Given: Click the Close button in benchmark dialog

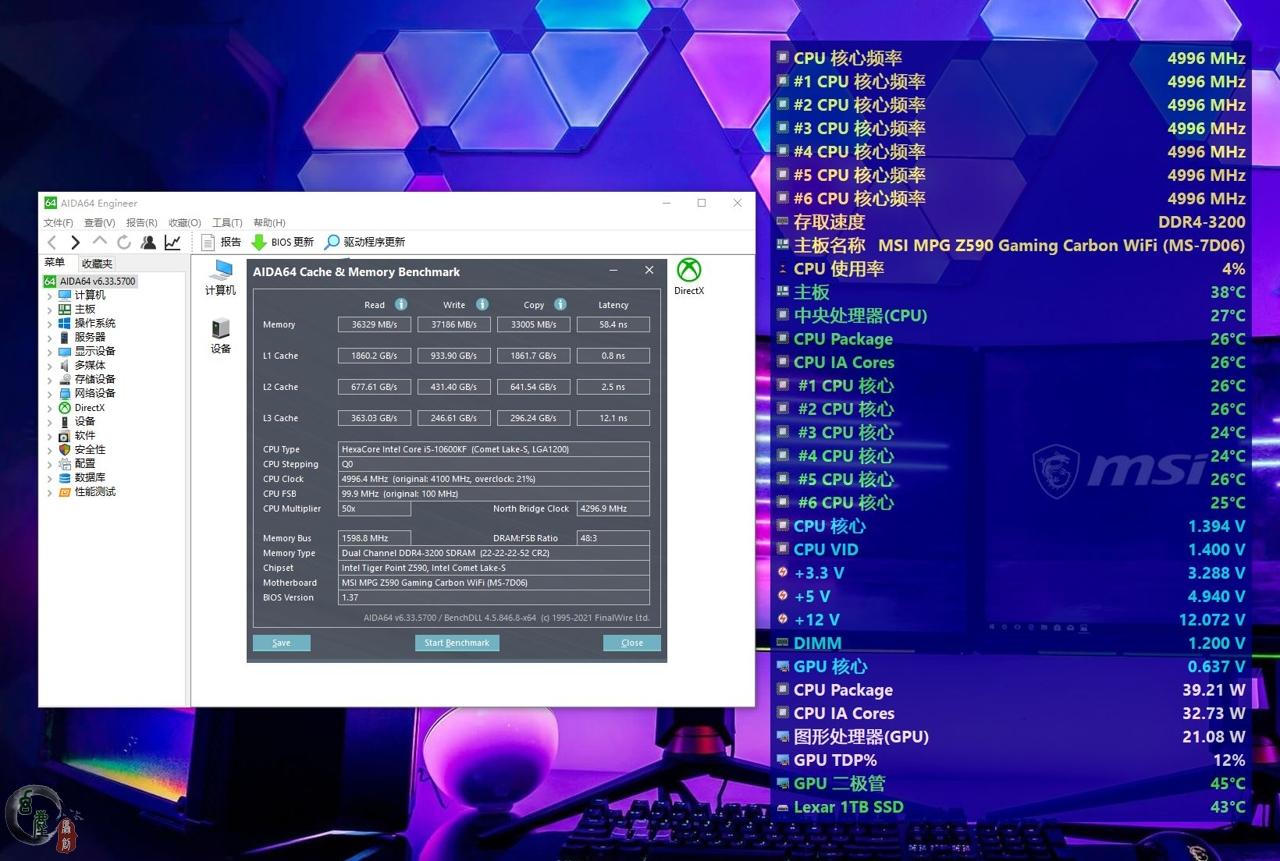Looking at the screenshot, I should pyautogui.click(x=632, y=643).
